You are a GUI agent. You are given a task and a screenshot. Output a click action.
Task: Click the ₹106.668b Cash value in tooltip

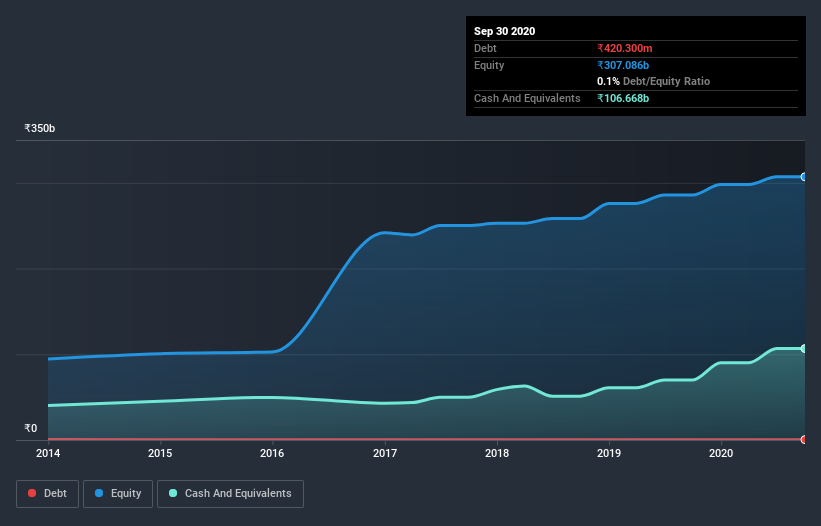click(x=629, y=98)
